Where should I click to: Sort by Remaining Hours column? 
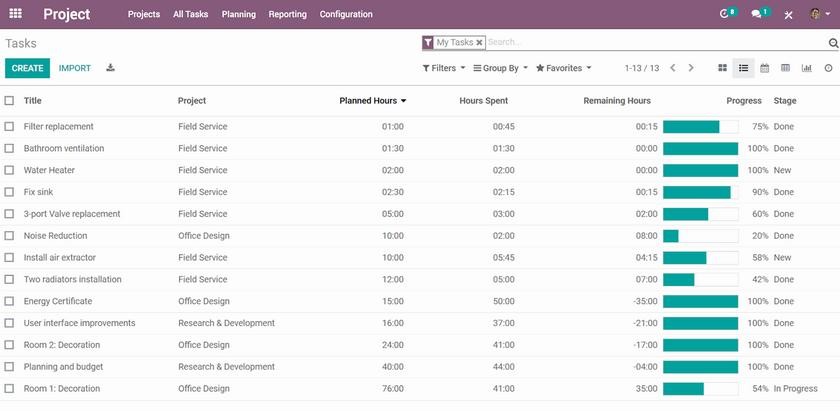coord(617,101)
